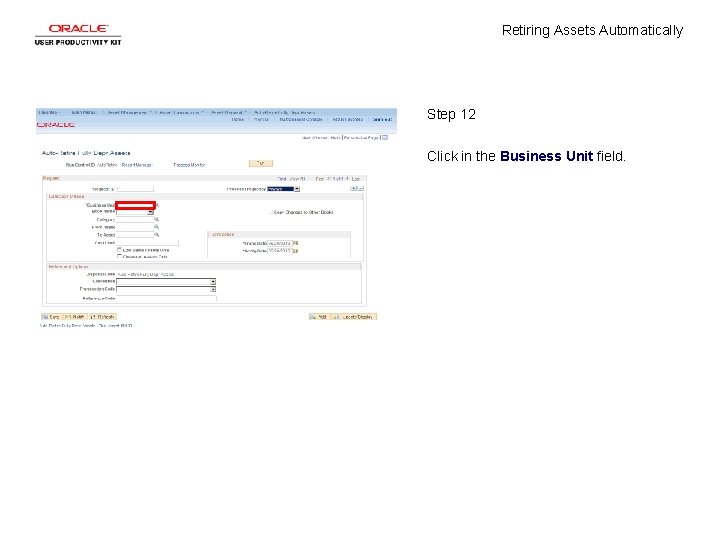This screenshot has width=720, height=540.
Task: Open the Report Manager link
Action: pyautogui.click(x=137, y=165)
